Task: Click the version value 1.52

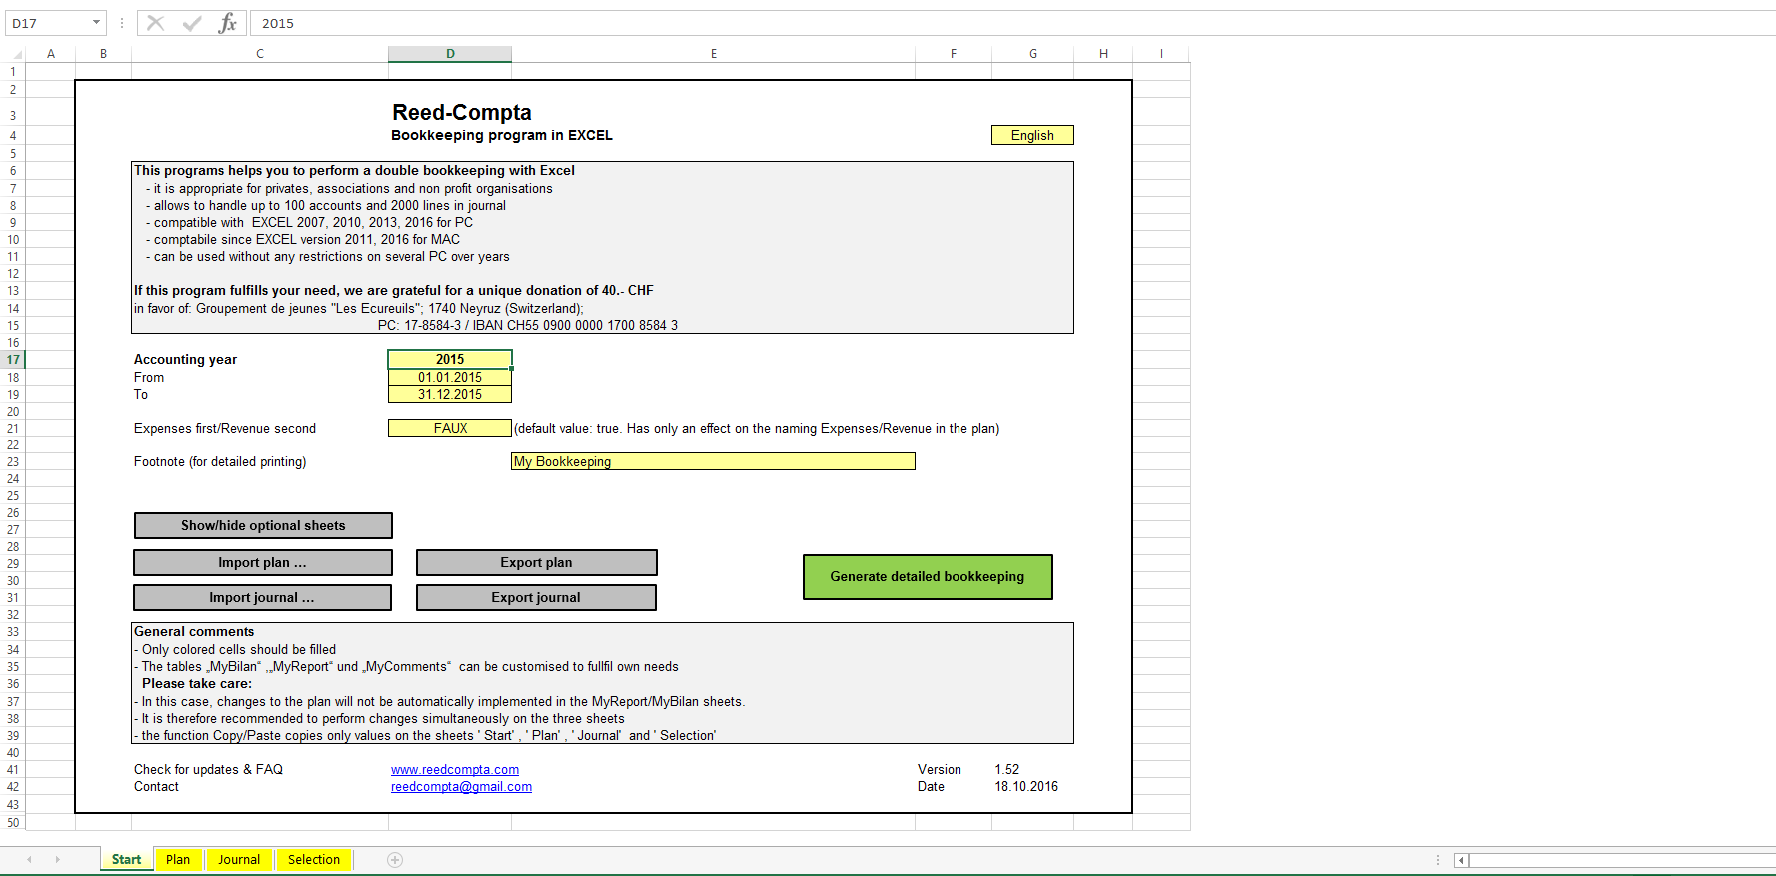Action: pos(1007,770)
